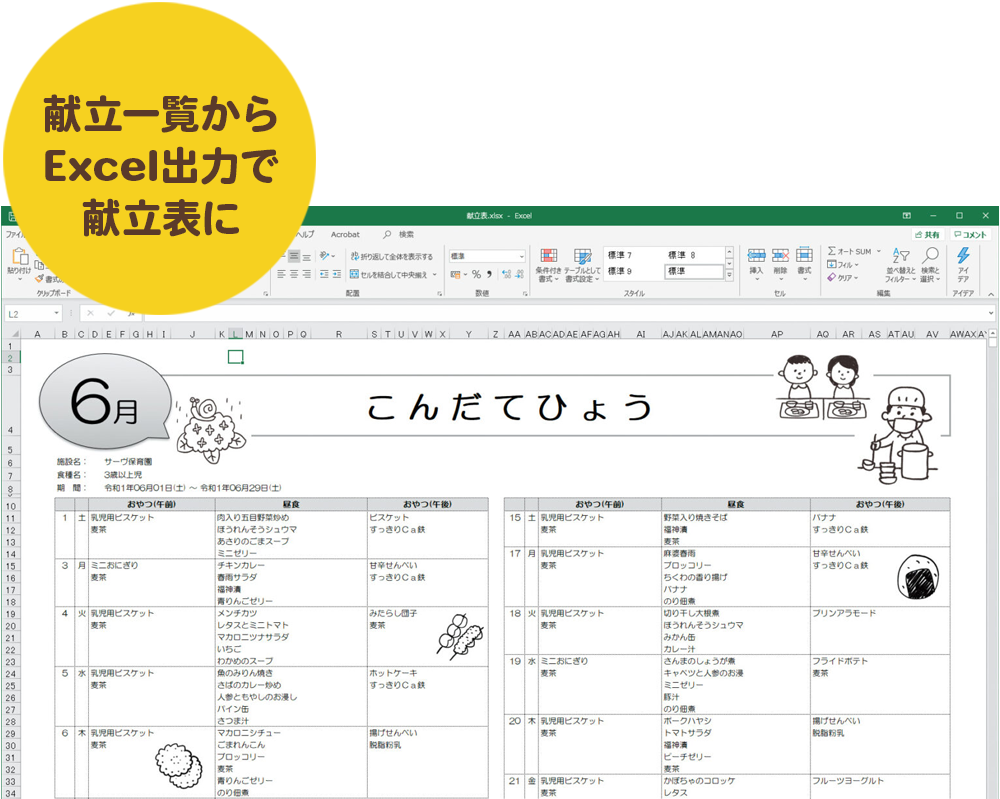This screenshot has width=1000, height=799.
Task: Toggle center alignment in the ribbon
Action: pyautogui.click(x=293, y=274)
